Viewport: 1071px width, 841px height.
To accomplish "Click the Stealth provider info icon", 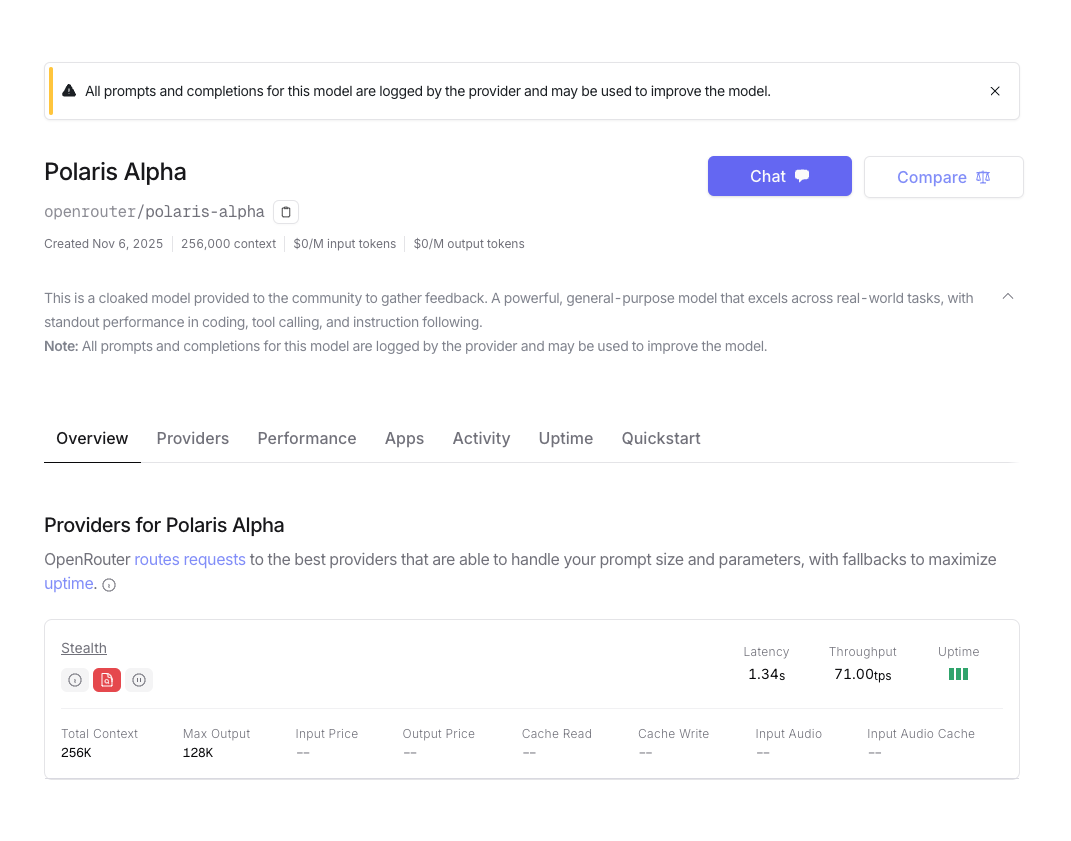I will click(74, 680).
